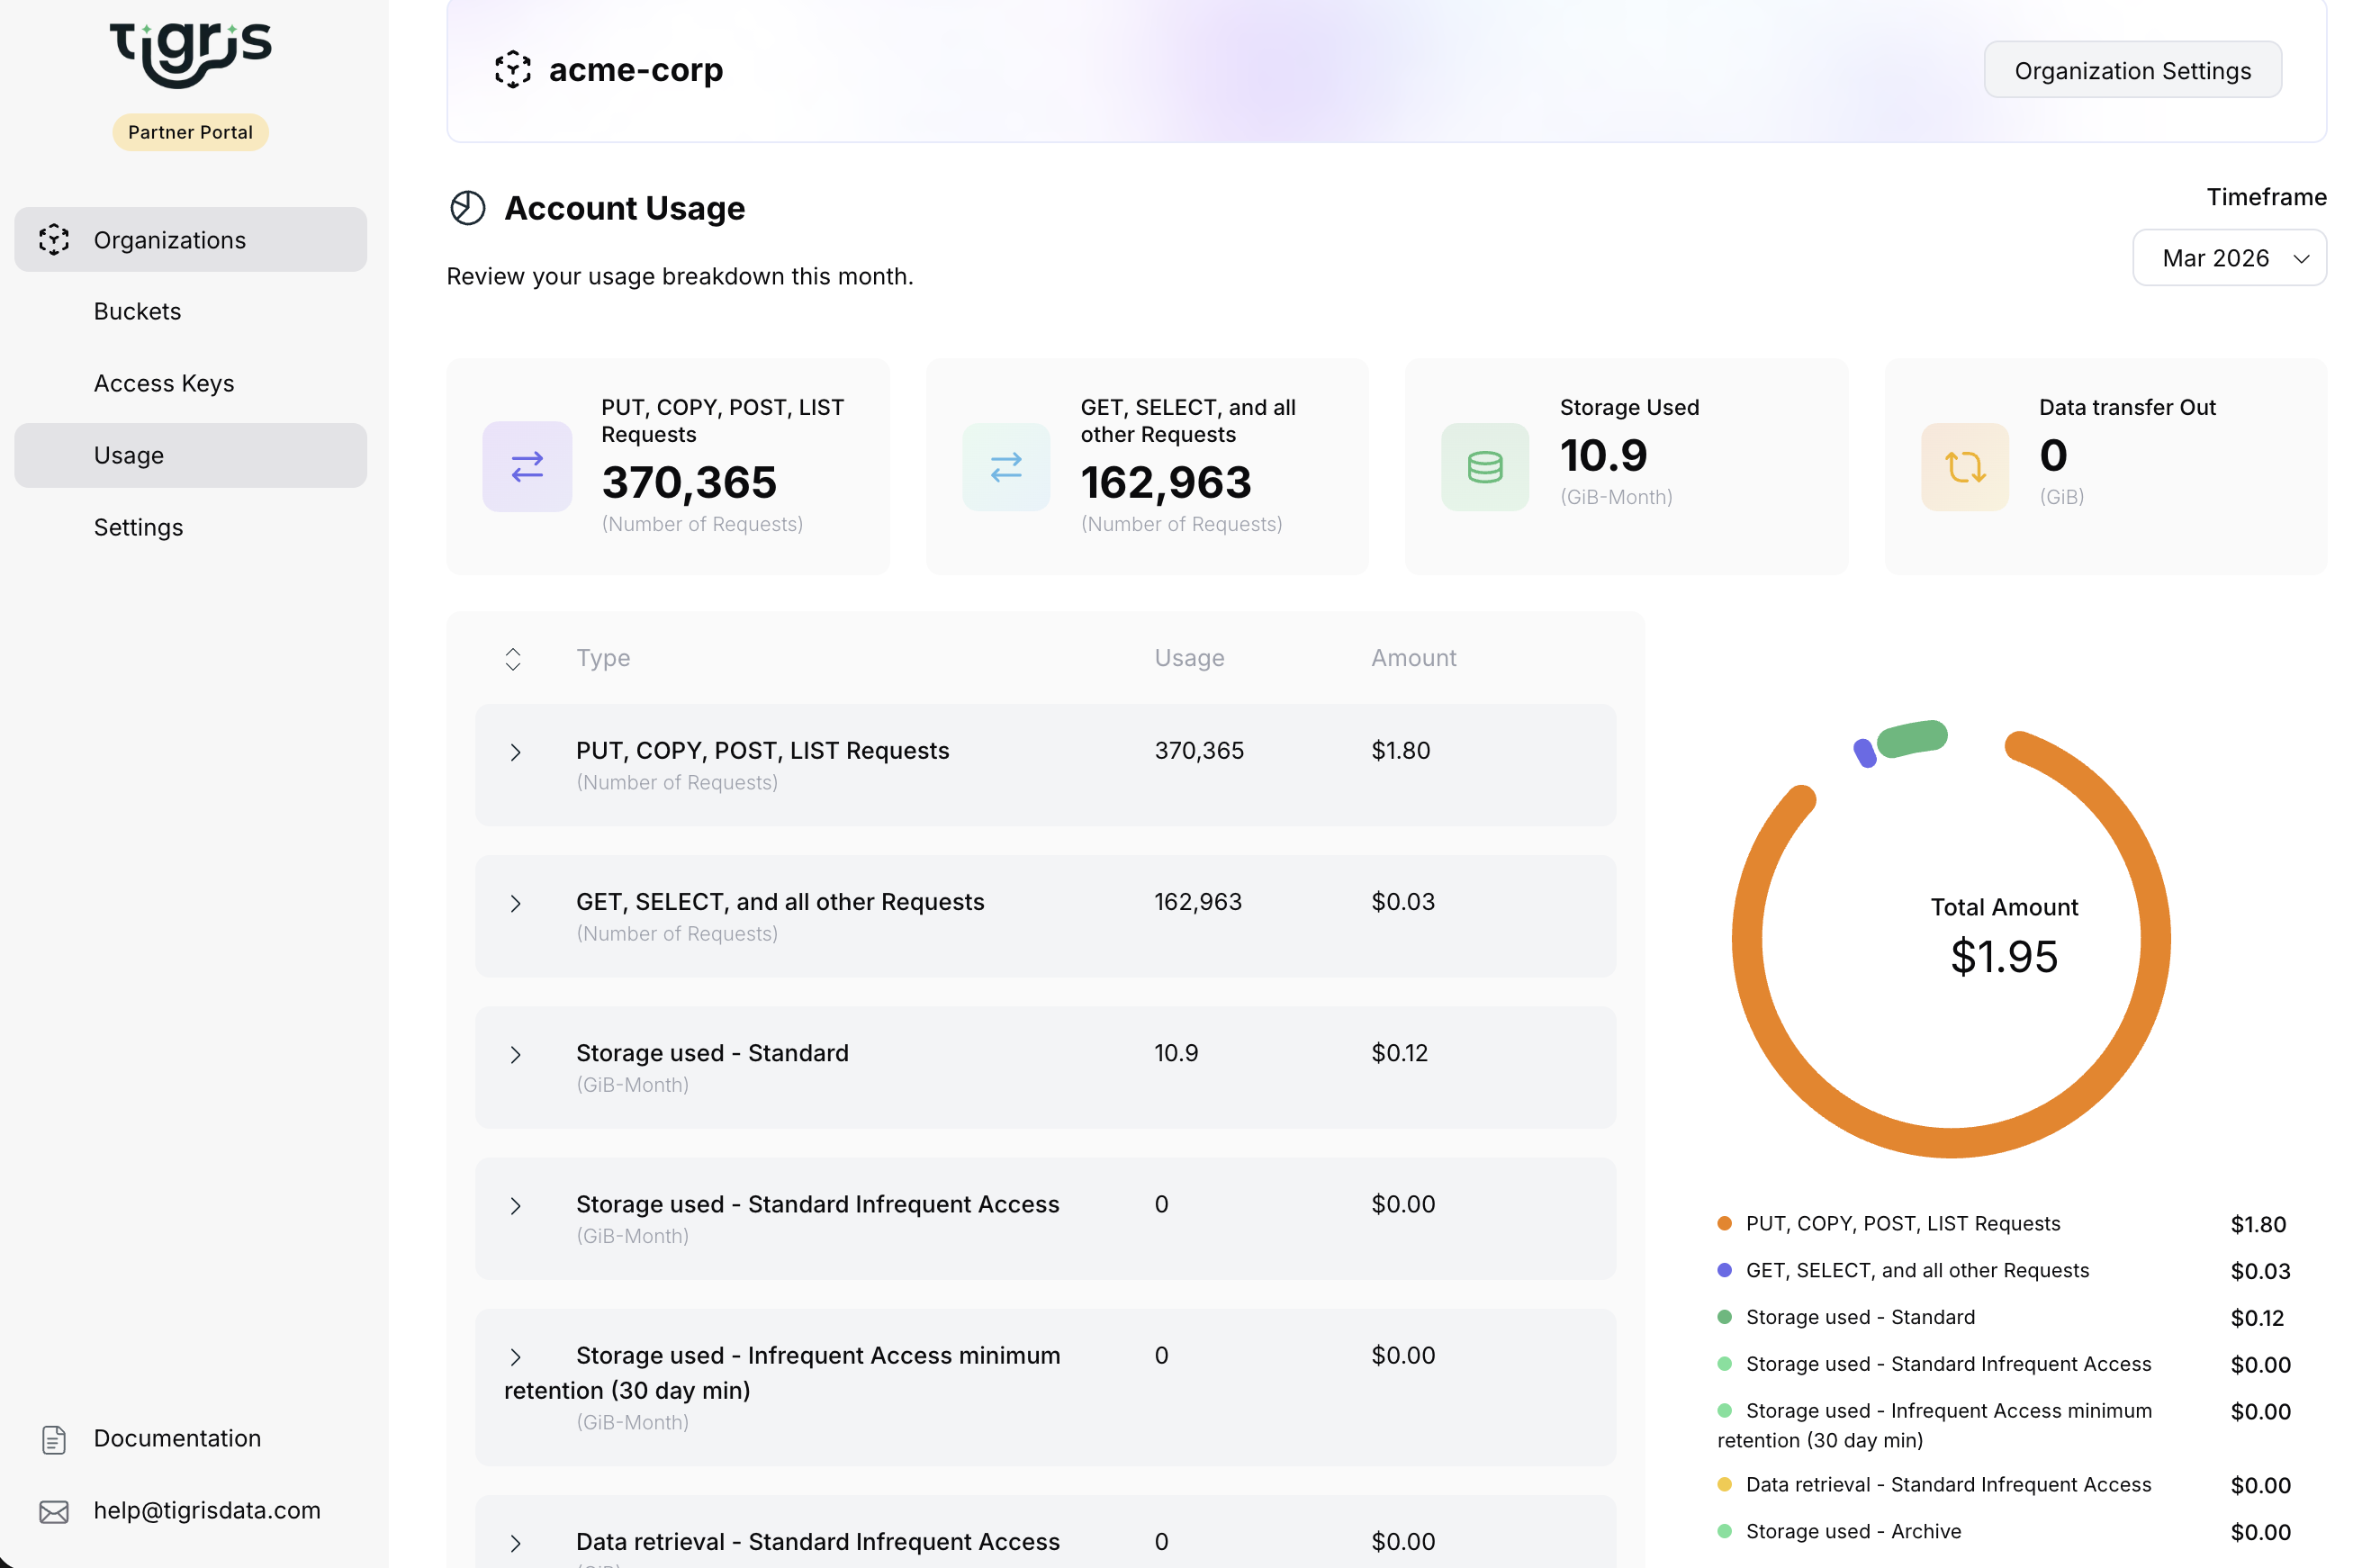The width and height of the screenshot is (2362, 1568).
Task: Toggle the Type column sort arrows
Action: [513, 659]
